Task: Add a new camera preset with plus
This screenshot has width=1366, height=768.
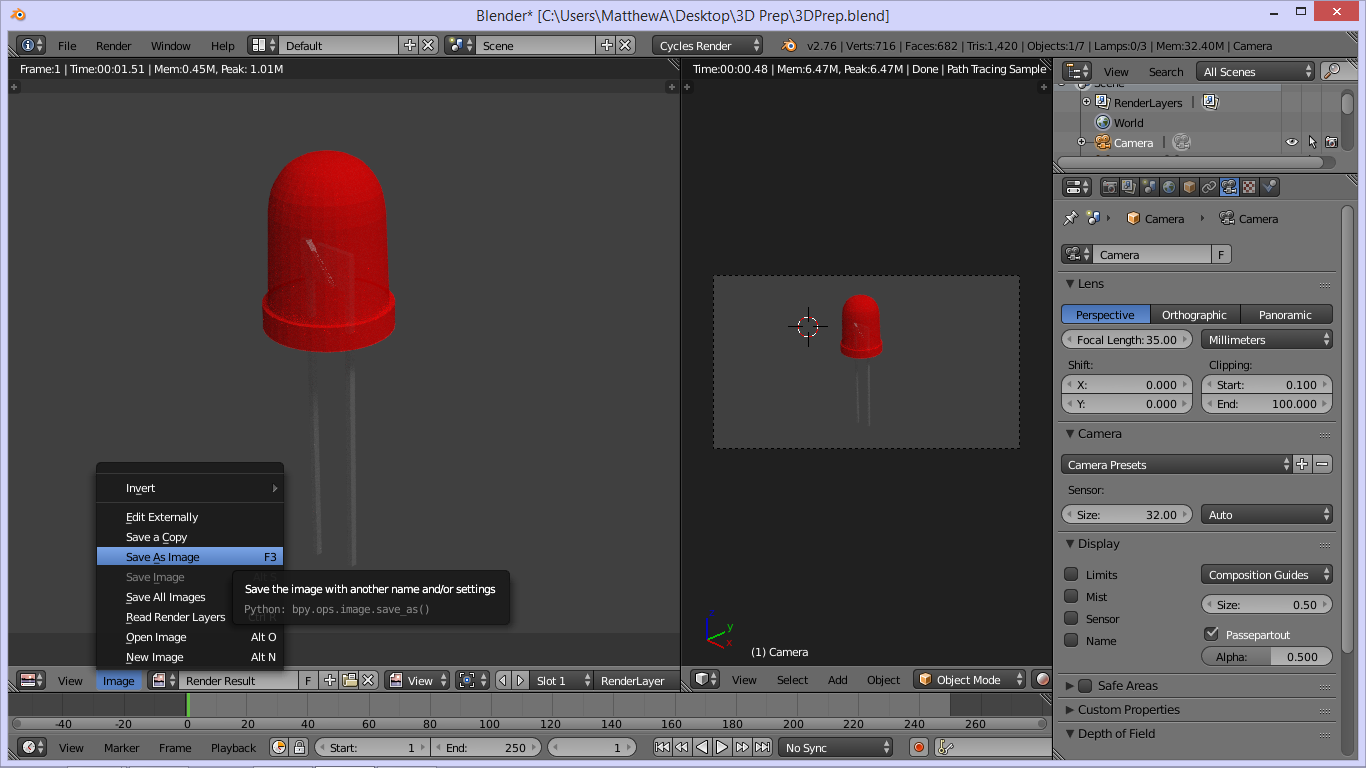Action: pos(1302,464)
